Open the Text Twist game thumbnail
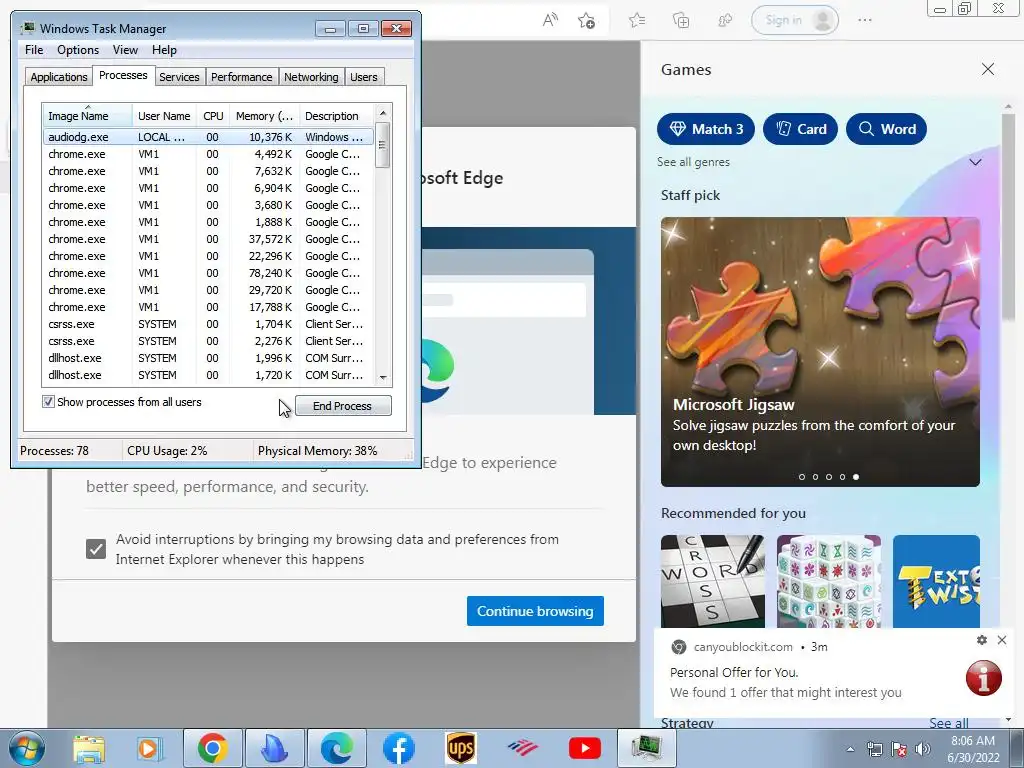This screenshot has height=768, width=1024. click(936, 581)
